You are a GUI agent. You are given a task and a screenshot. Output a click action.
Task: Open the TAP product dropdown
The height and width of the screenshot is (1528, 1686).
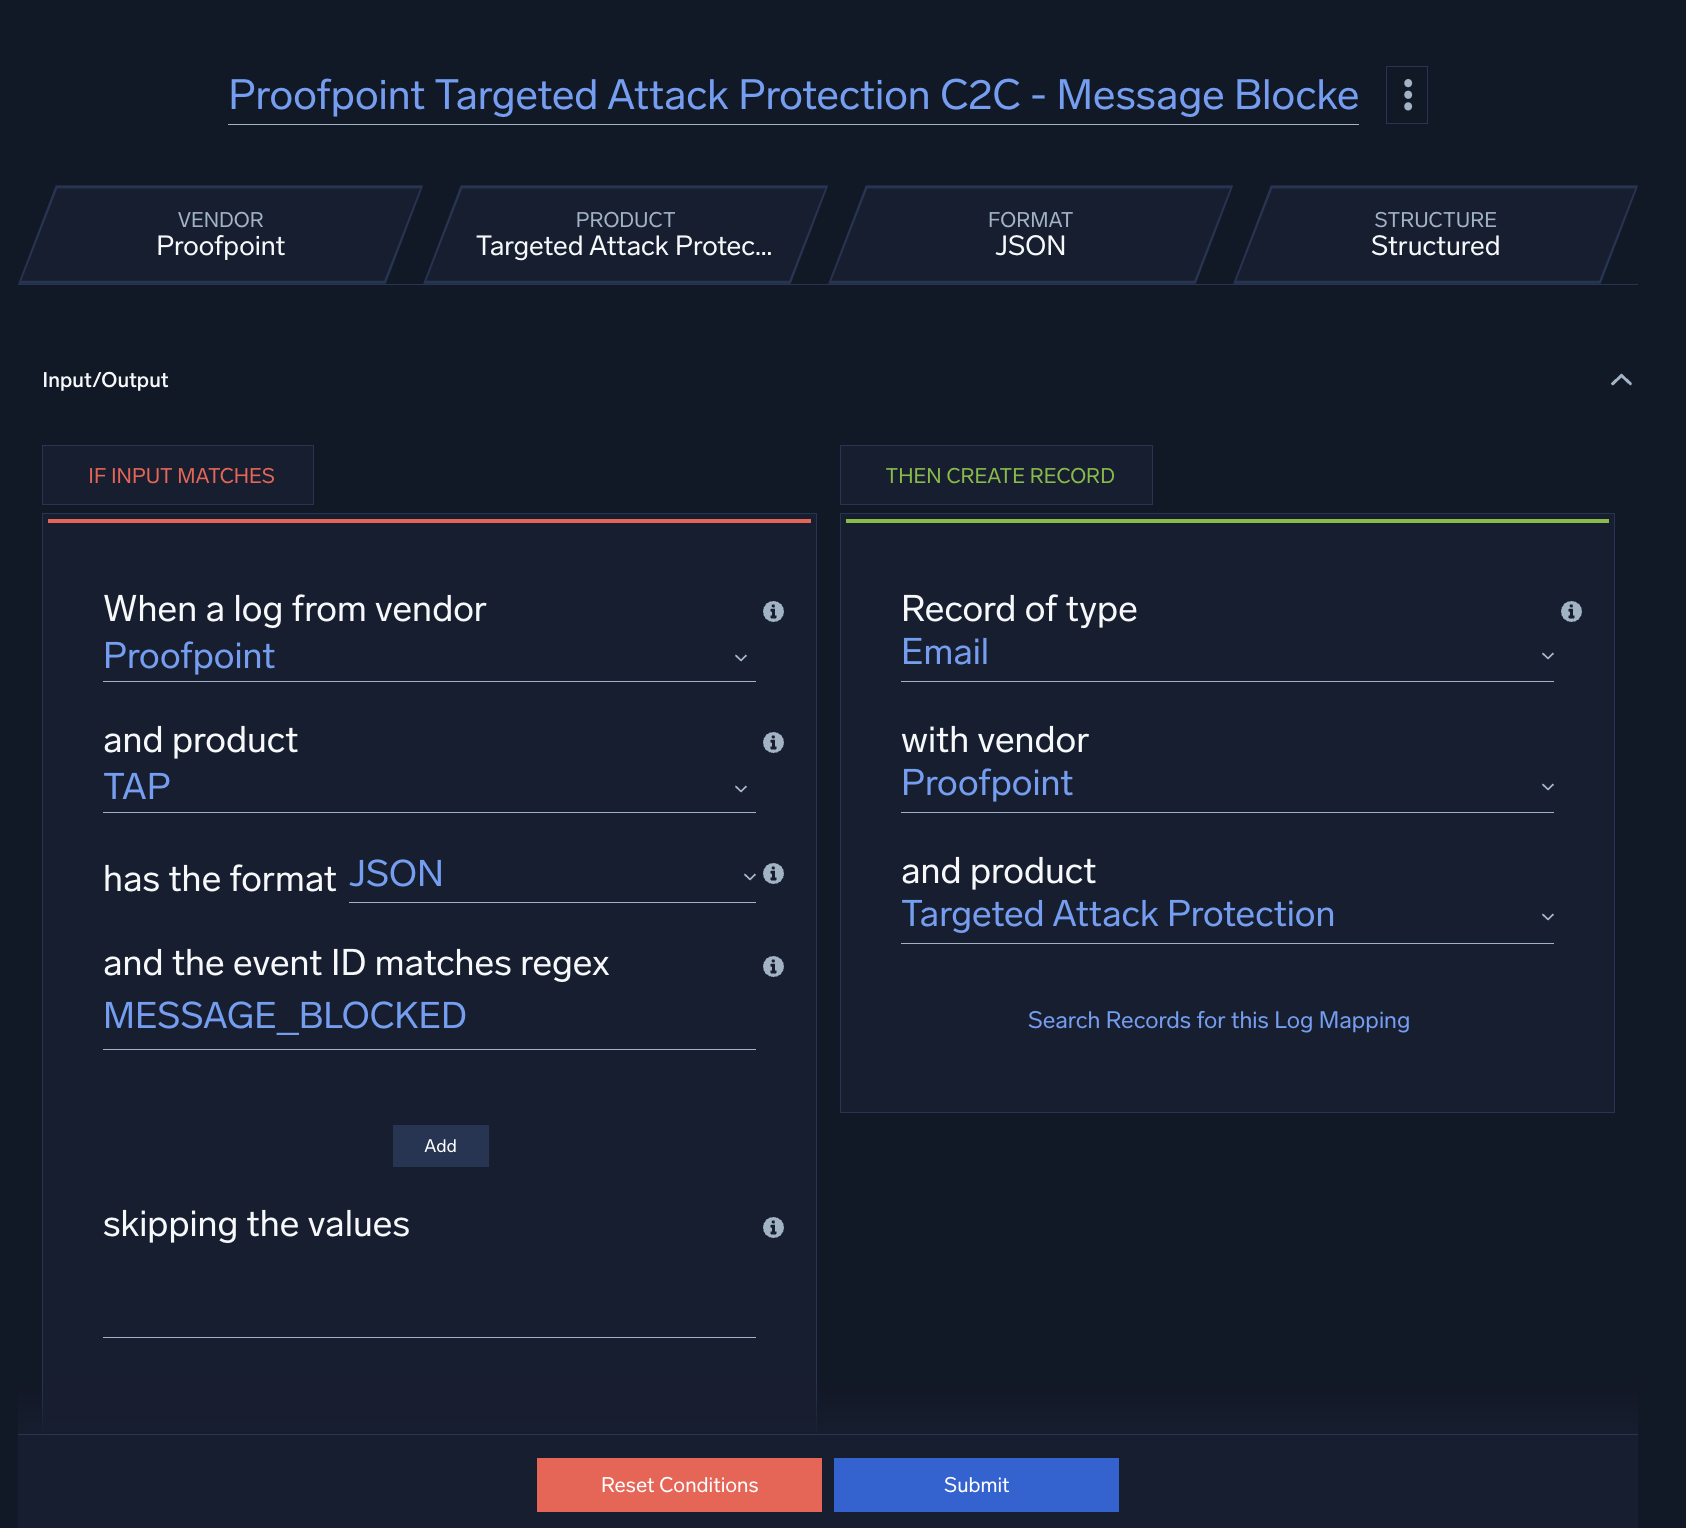pos(428,788)
